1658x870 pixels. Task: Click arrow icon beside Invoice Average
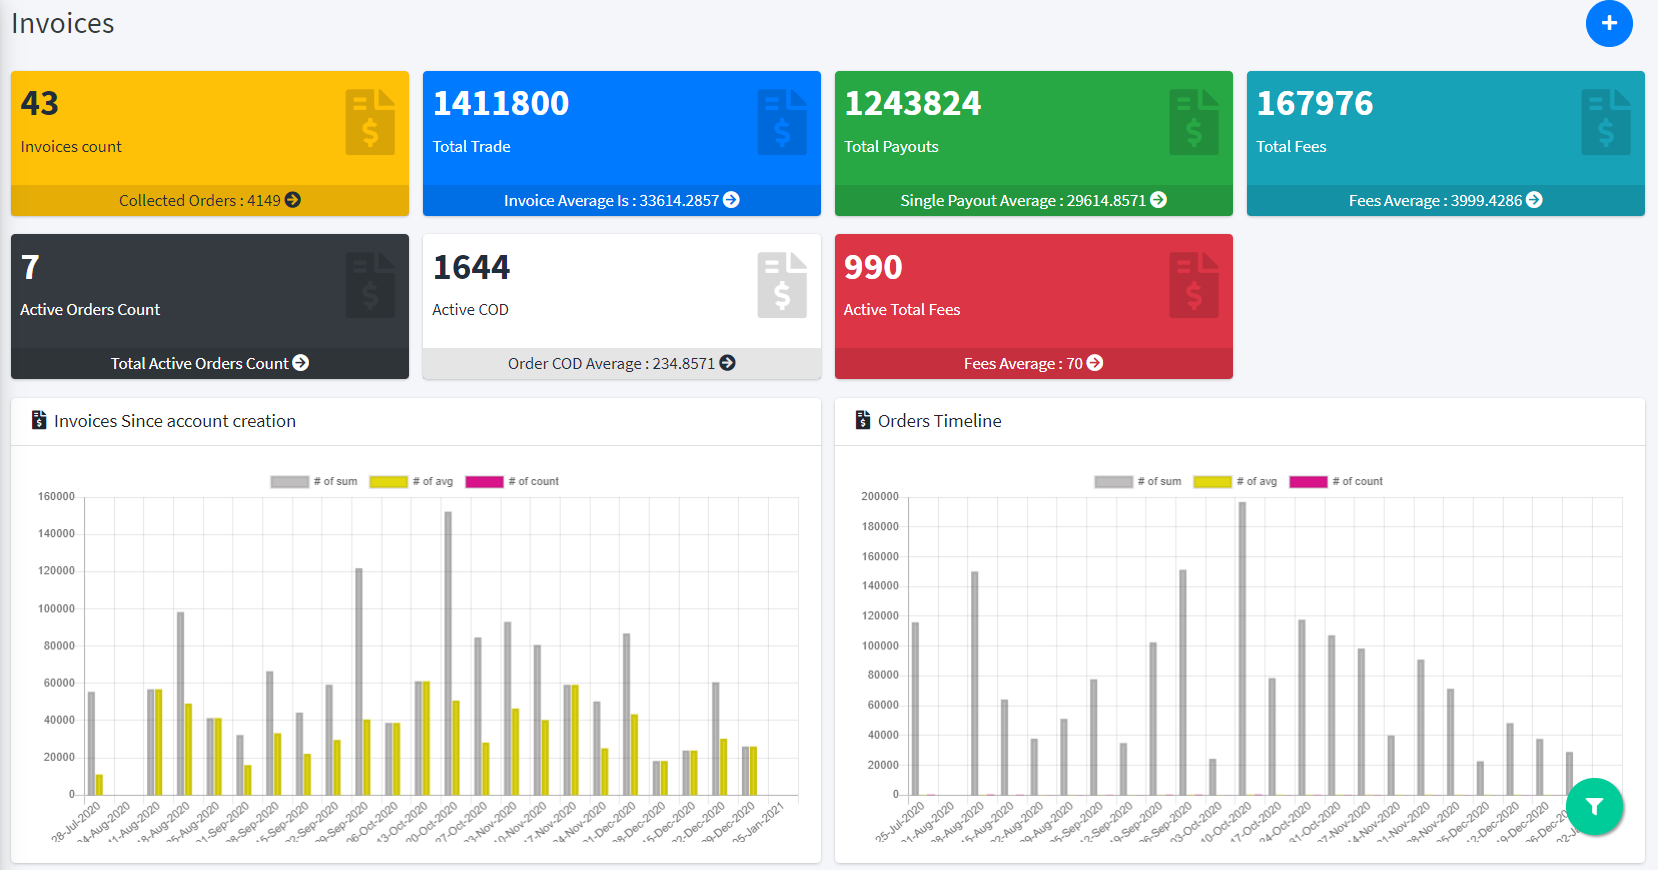click(731, 200)
